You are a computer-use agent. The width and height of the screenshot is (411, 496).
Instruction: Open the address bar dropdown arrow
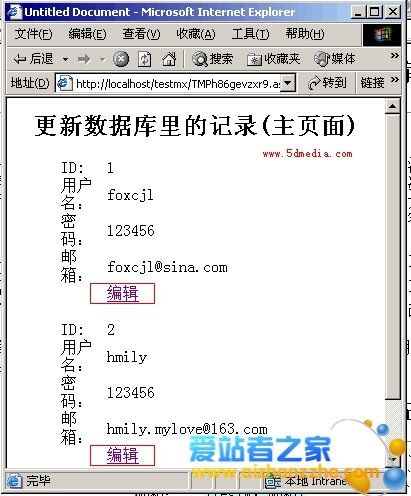(288, 83)
